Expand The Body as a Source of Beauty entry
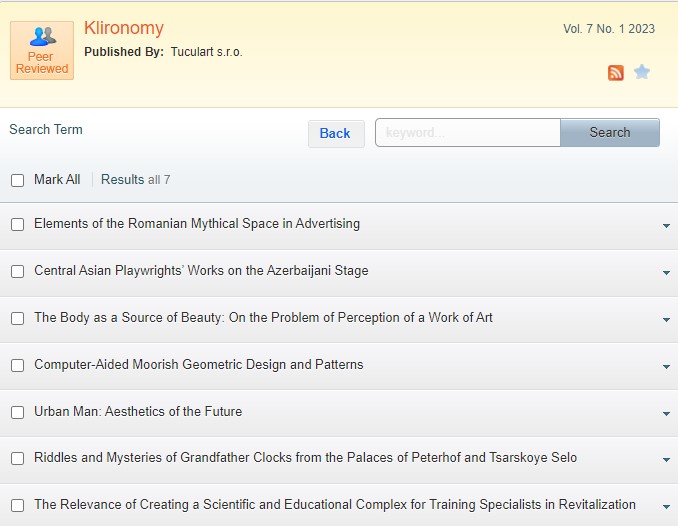Viewport: 678px width, 526px height. click(x=666, y=320)
